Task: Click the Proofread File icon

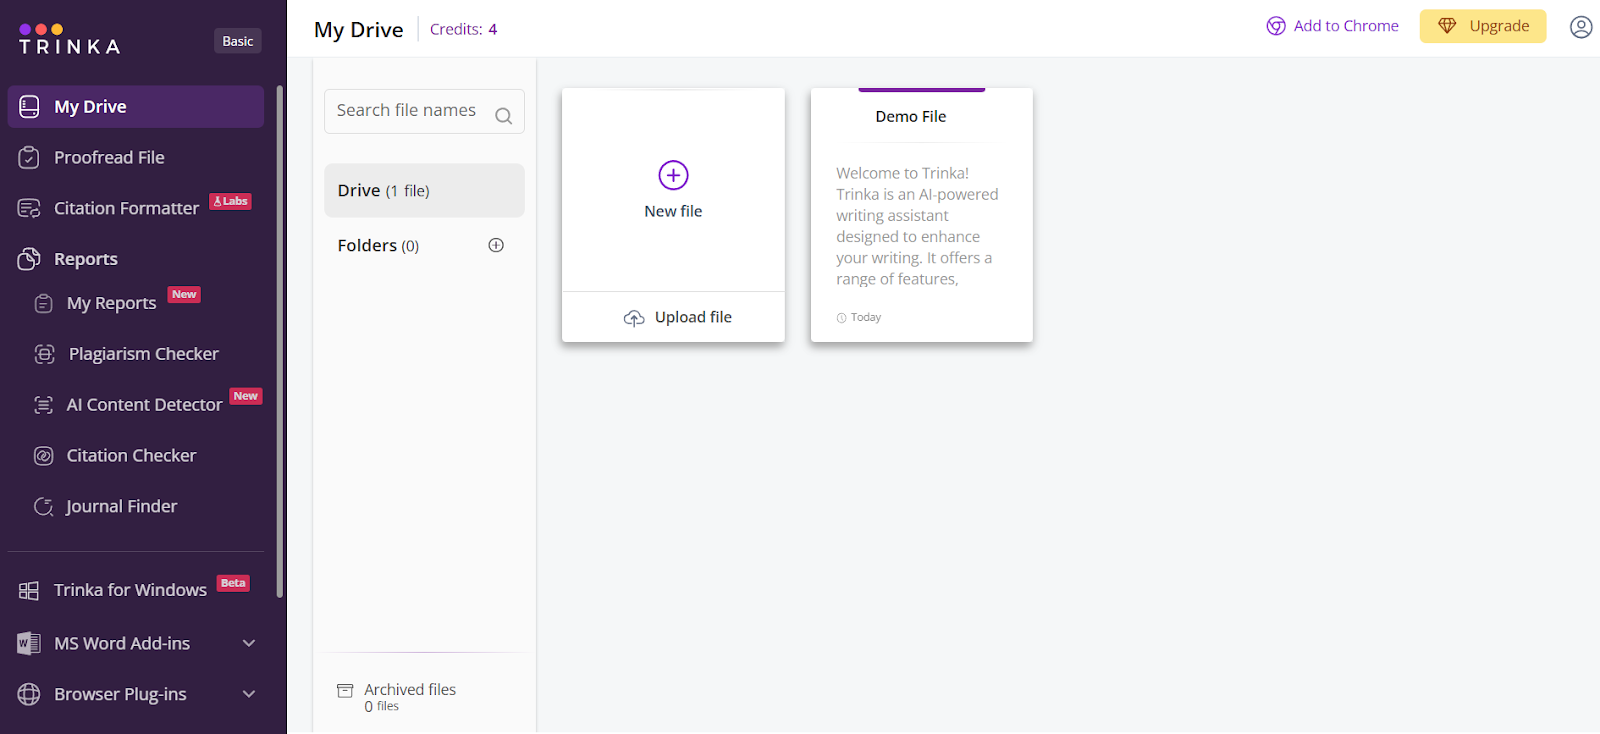Action: pyautogui.click(x=29, y=157)
